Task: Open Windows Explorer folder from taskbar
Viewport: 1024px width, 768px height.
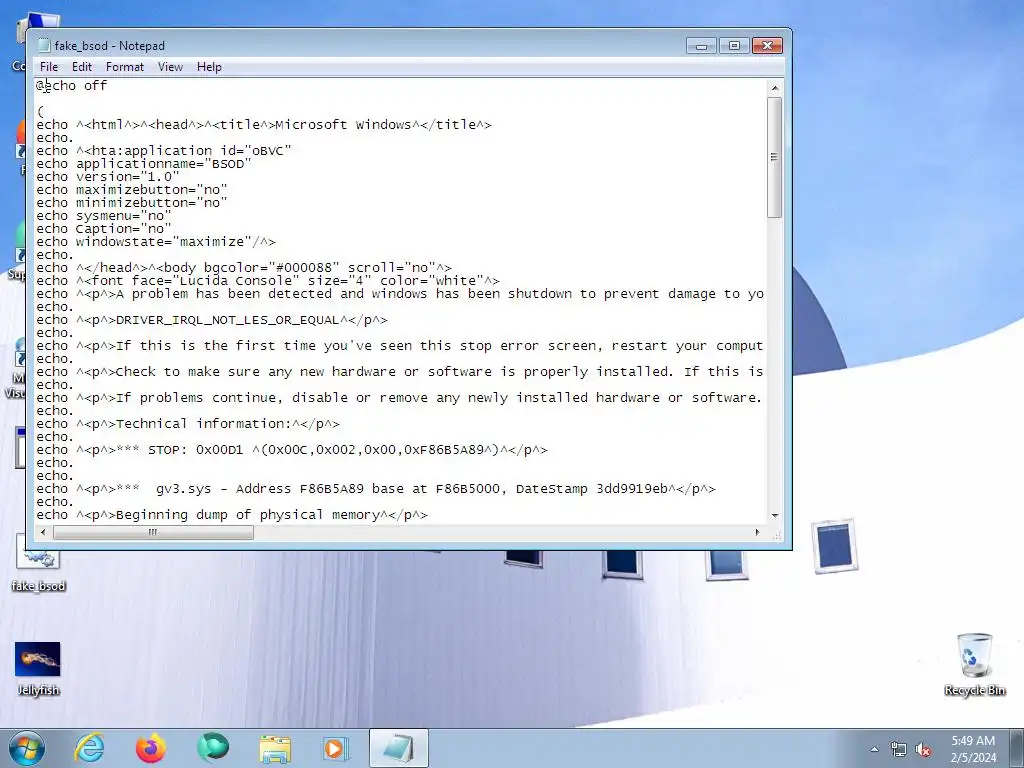Action: point(275,748)
